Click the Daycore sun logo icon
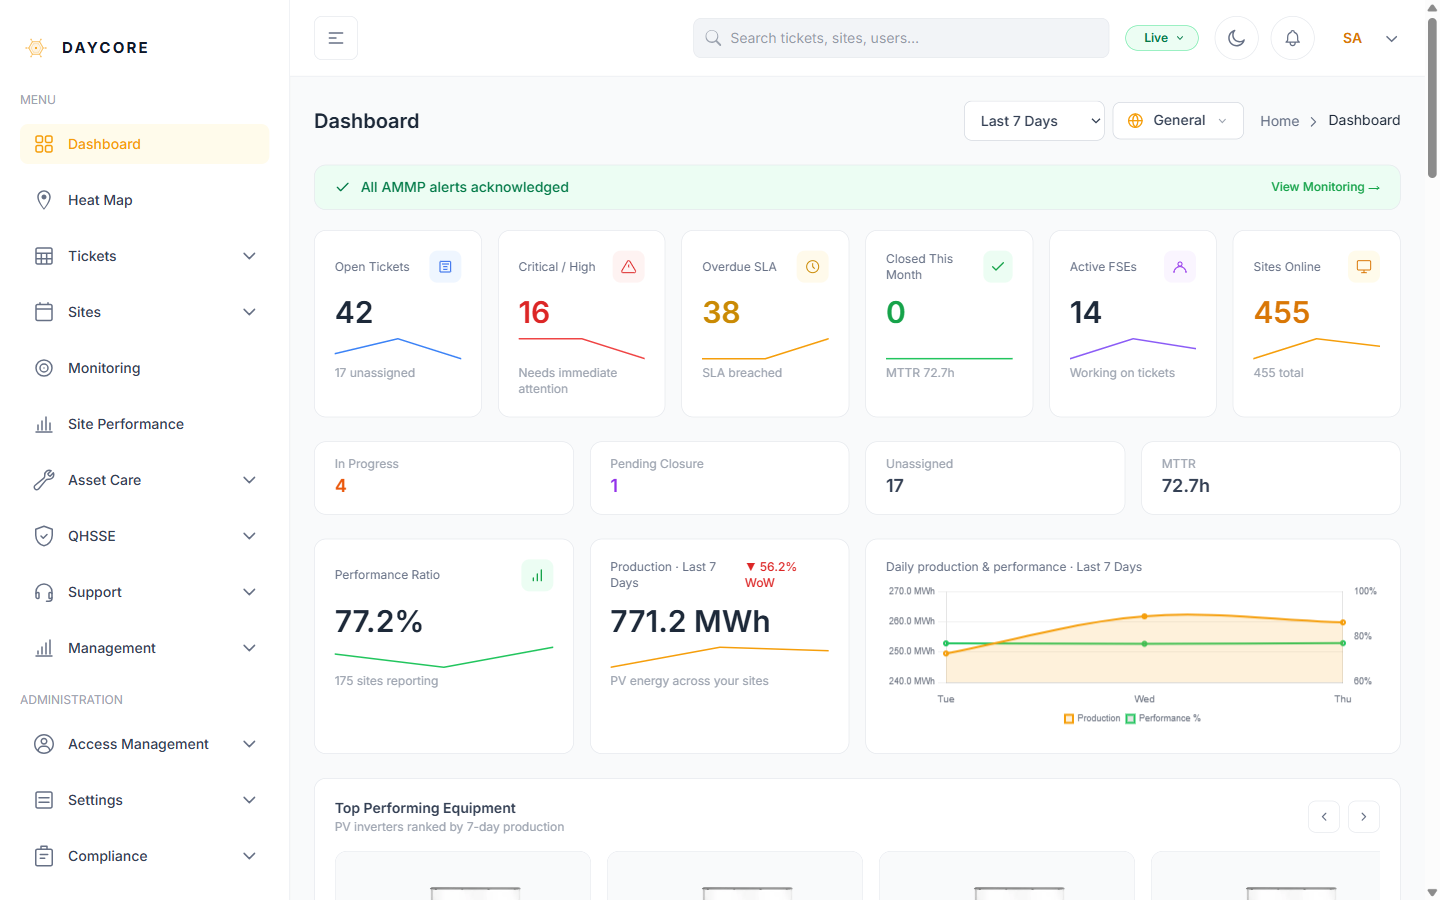Viewport: 1440px width, 900px height. point(36,47)
